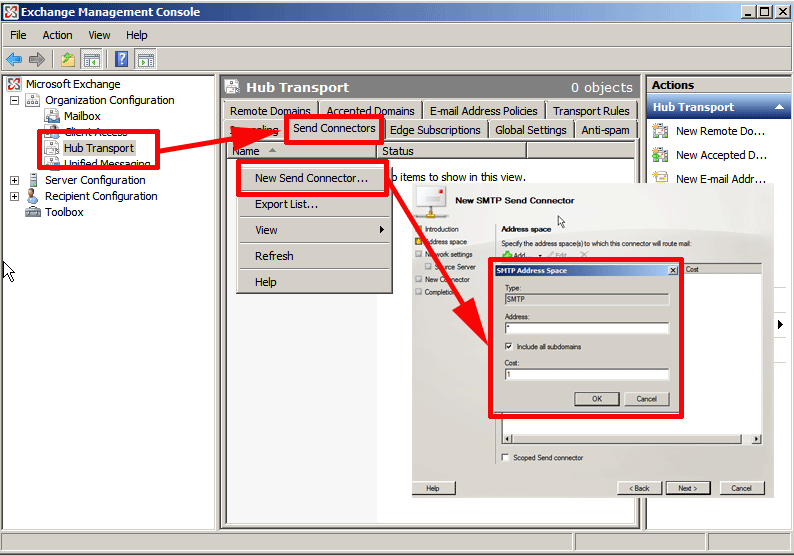The width and height of the screenshot is (794, 556).
Task: Click the Type field showing SMTP
Action: [587, 299]
